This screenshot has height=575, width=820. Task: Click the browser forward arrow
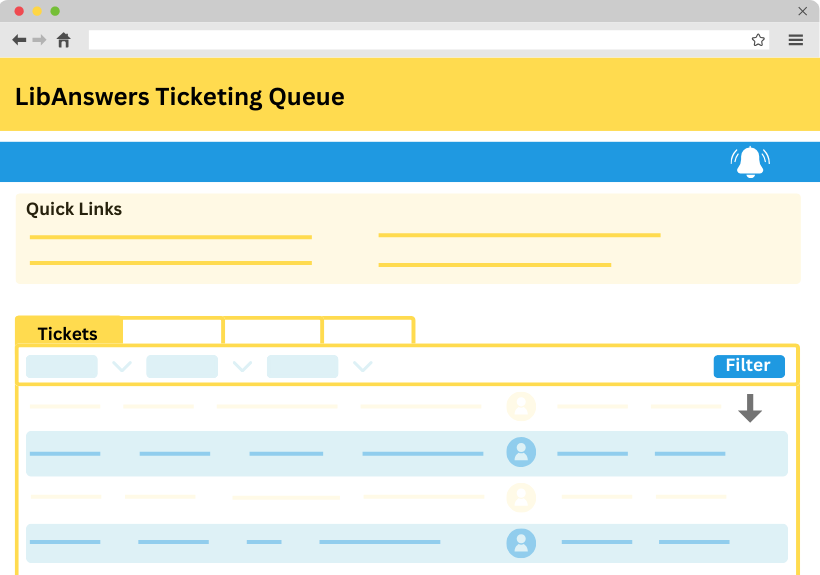40,40
